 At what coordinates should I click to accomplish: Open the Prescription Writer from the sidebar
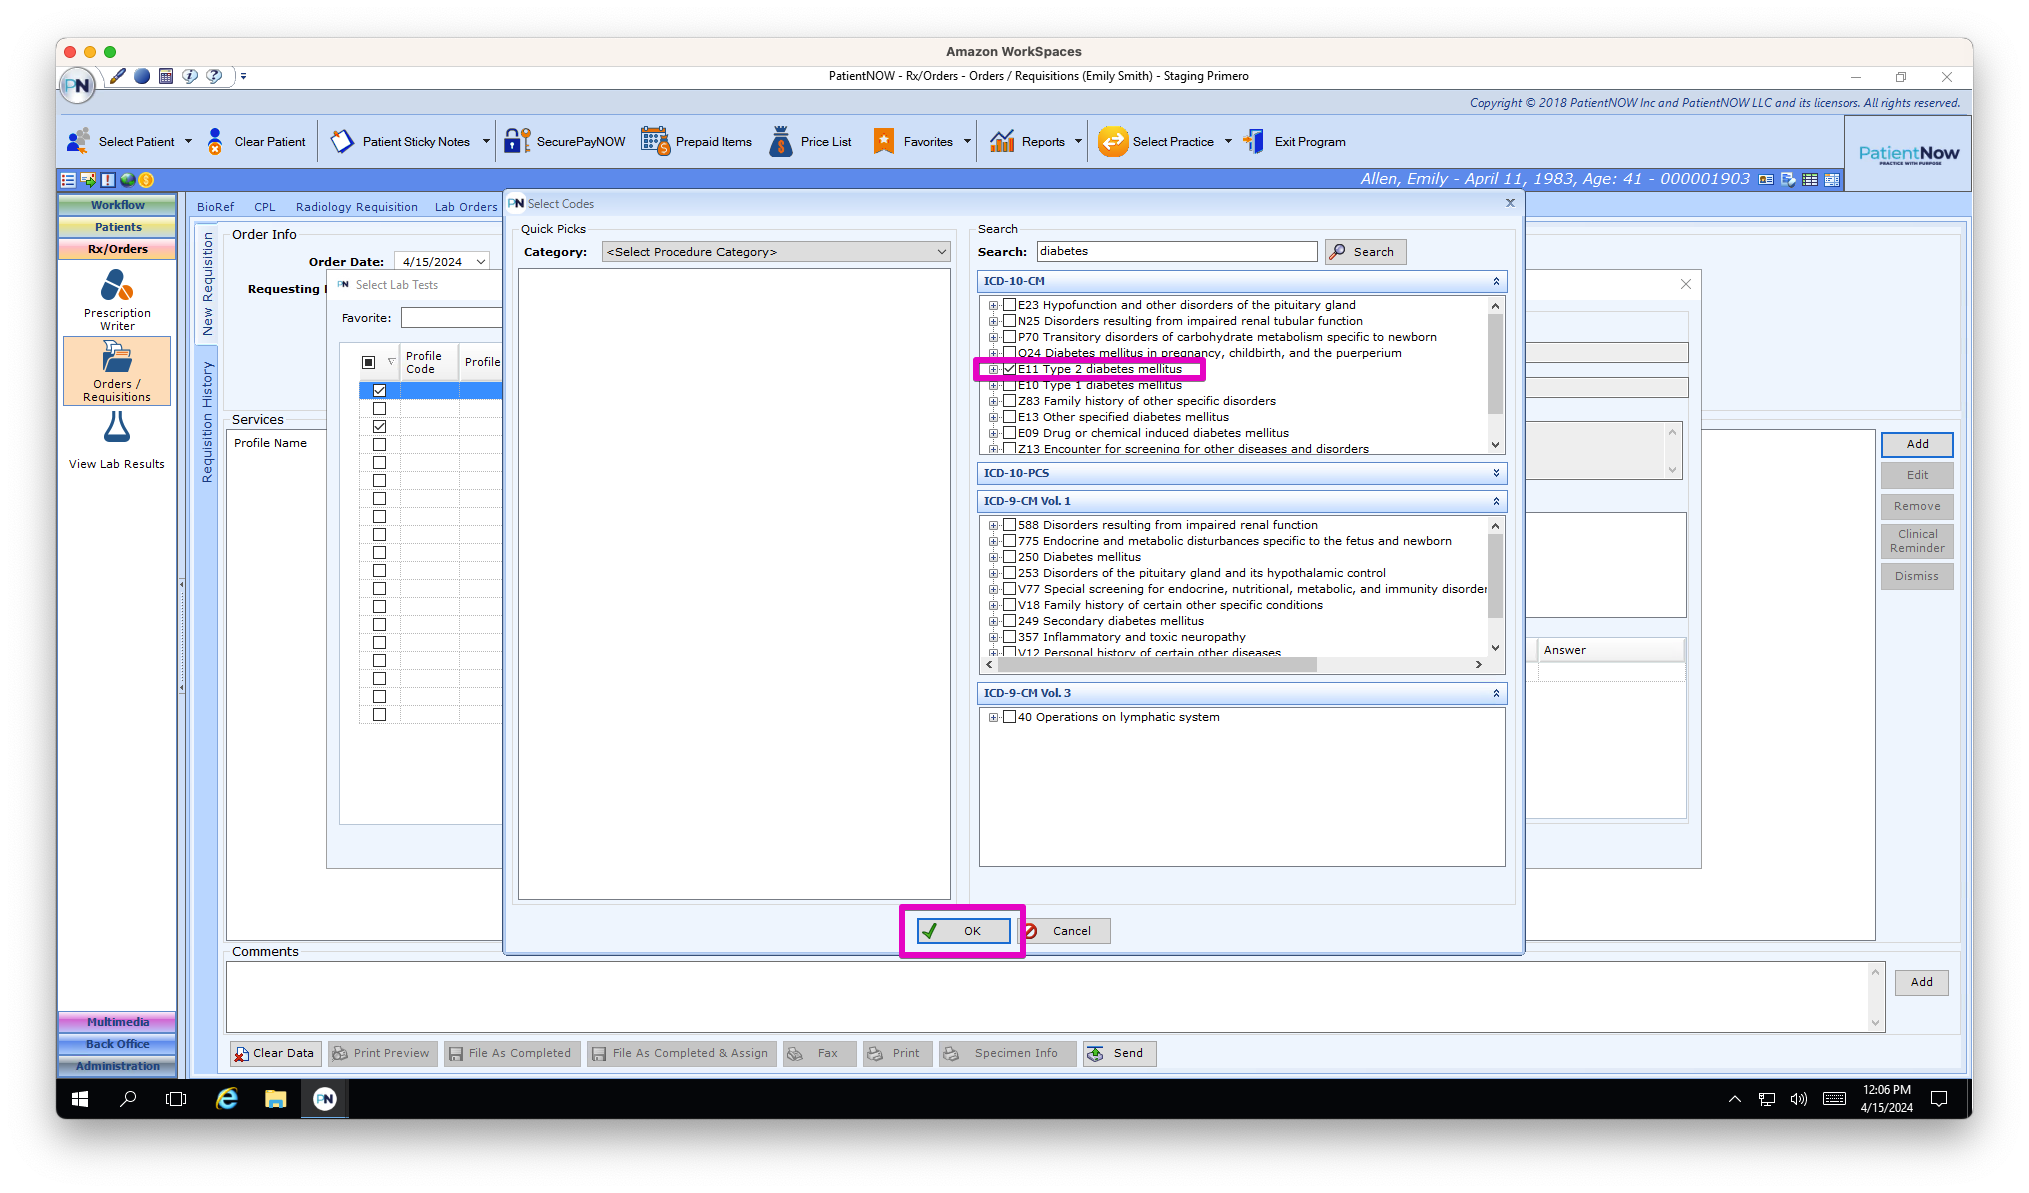117,300
